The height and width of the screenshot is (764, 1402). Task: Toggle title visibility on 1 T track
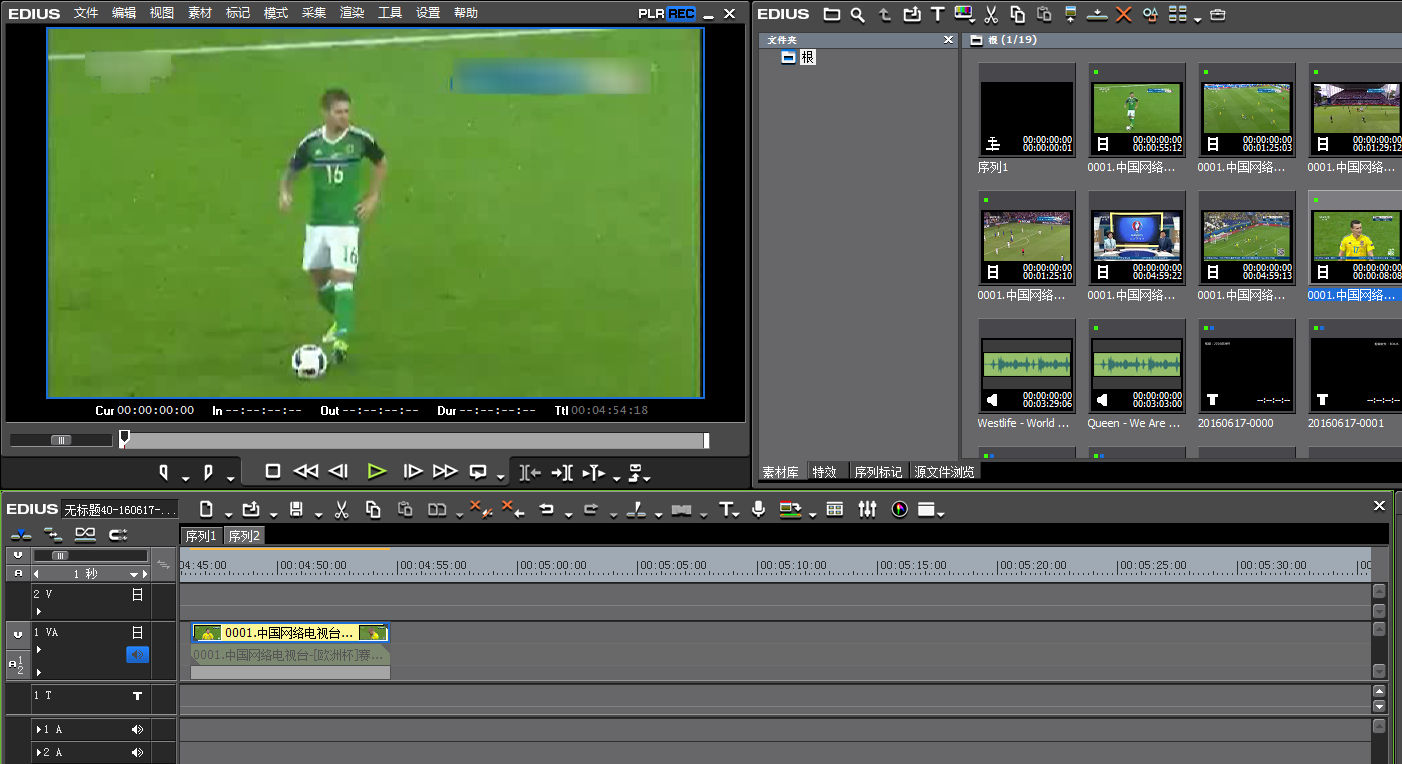tap(138, 696)
